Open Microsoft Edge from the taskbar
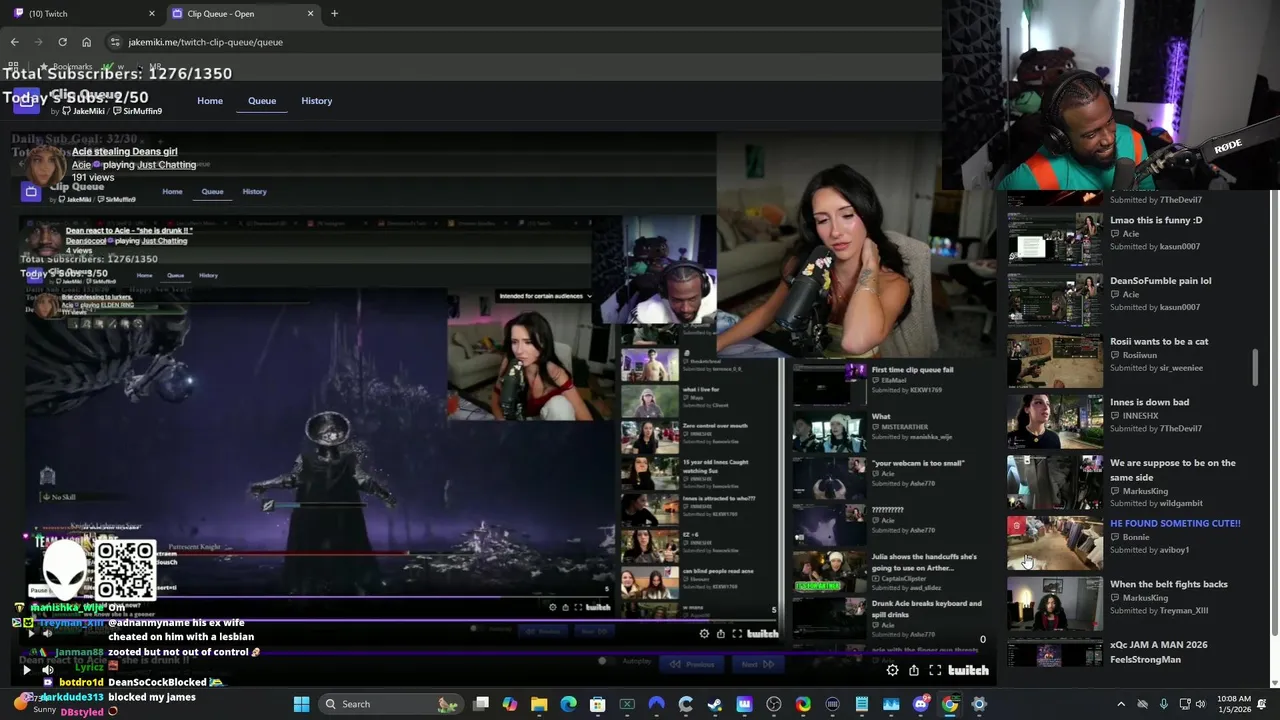This screenshot has width=1280, height=720. [x=568, y=704]
